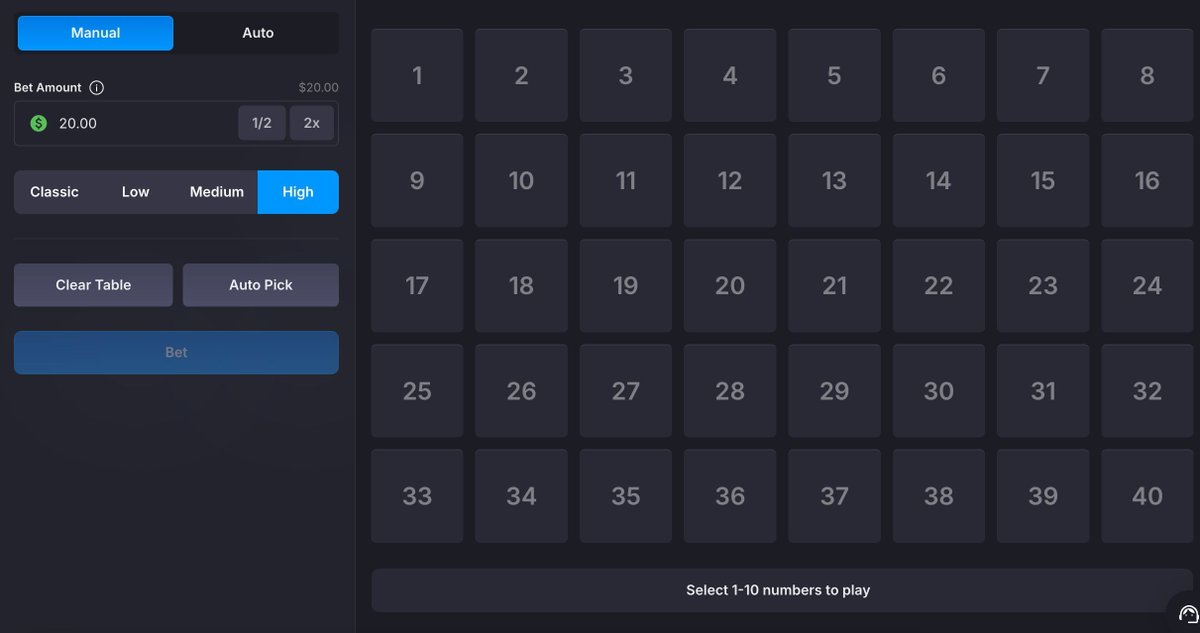Screen dimensions: 1200x633
Task: Tap the 39 number tile
Action: pos(1043,496)
